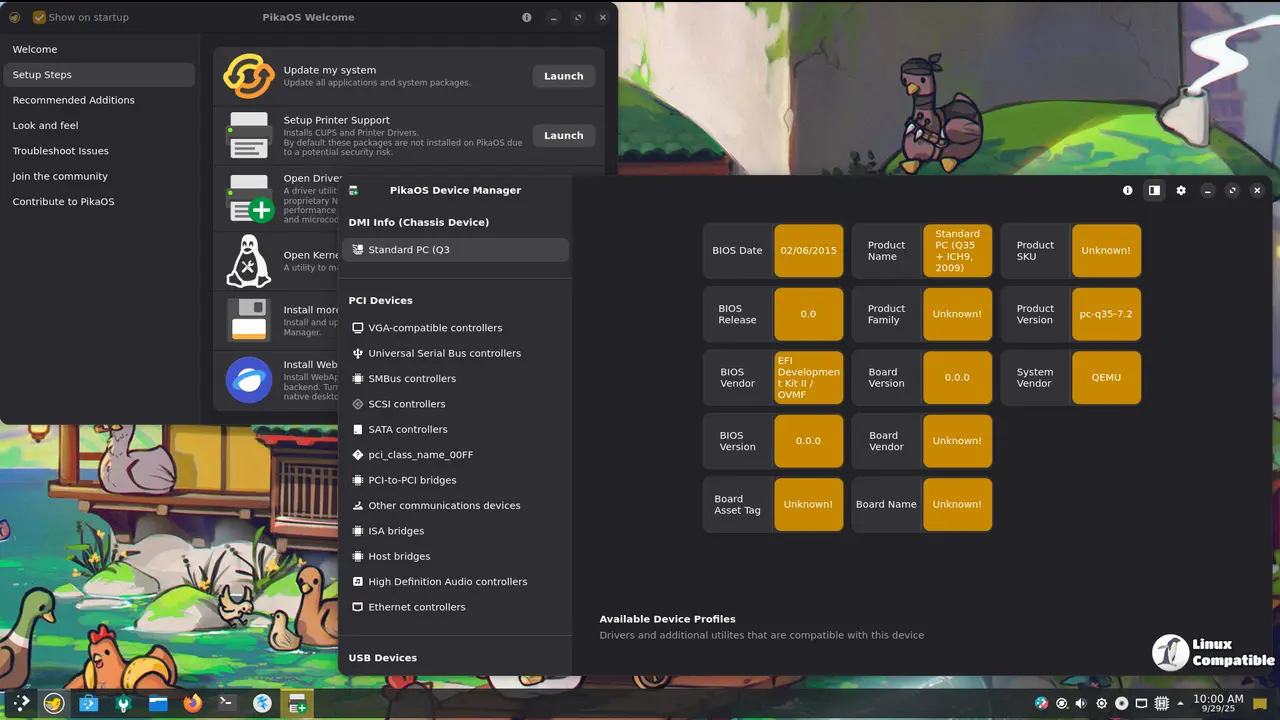Expand Universal Serial Bus controllers
Screen dimensions: 1280x720
click(444, 353)
